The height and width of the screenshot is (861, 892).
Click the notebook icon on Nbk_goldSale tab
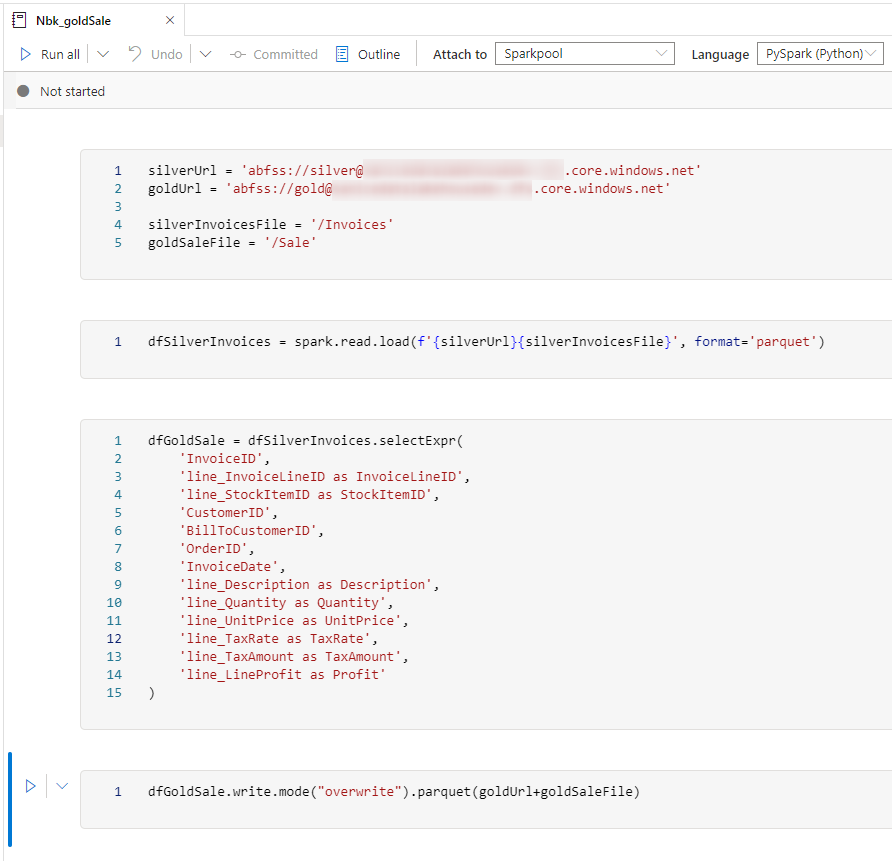click(x=19, y=20)
